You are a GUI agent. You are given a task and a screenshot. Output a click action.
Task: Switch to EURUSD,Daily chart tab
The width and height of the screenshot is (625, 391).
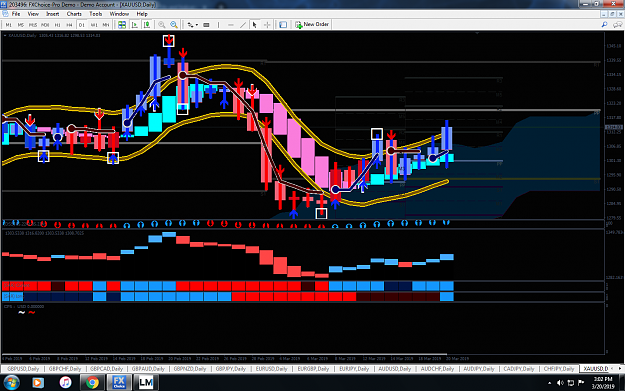point(271,369)
